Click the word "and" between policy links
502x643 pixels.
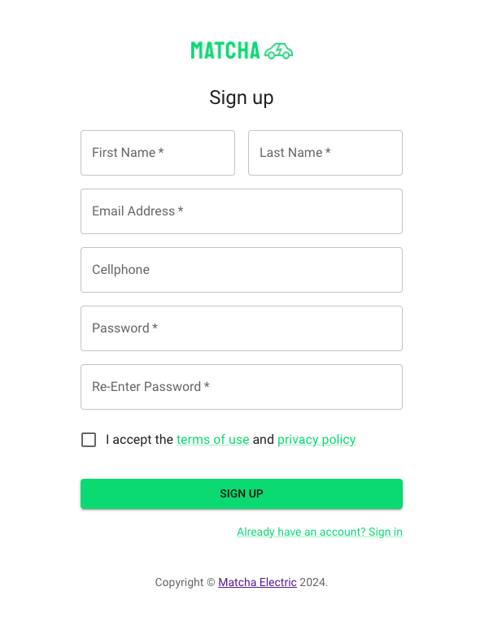(x=263, y=440)
